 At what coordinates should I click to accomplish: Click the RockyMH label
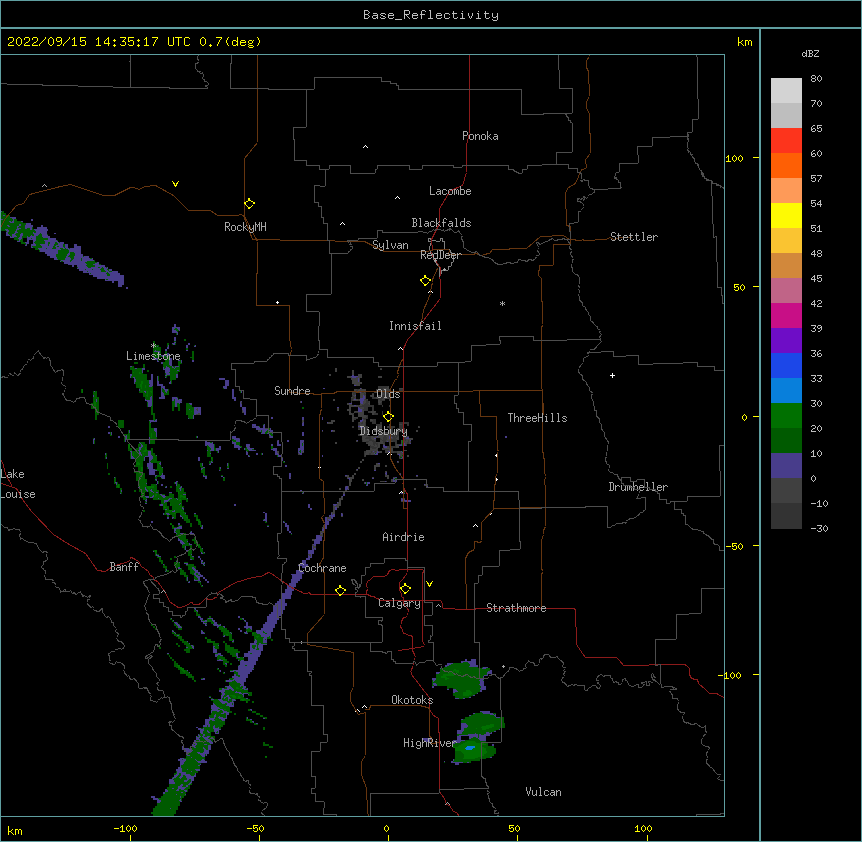click(245, 227)
